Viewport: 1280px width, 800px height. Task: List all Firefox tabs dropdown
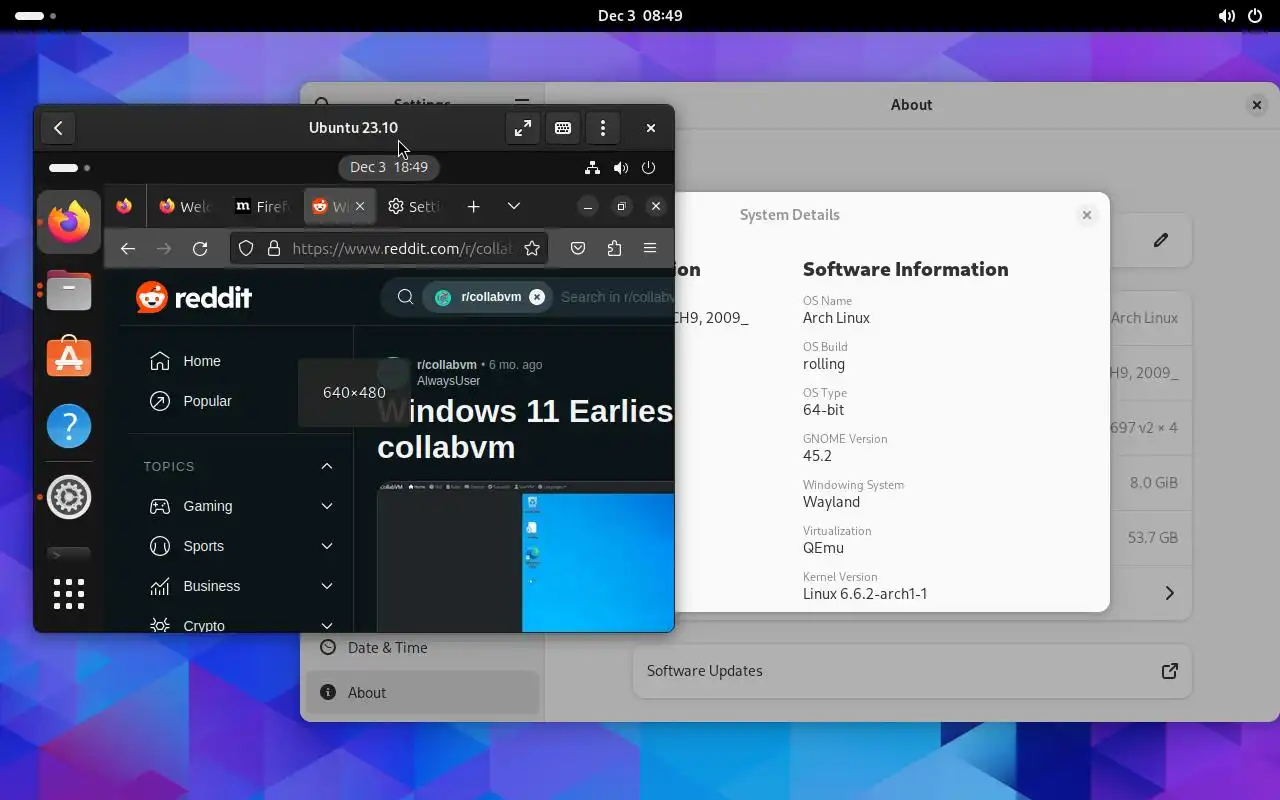tap(514, 206)
